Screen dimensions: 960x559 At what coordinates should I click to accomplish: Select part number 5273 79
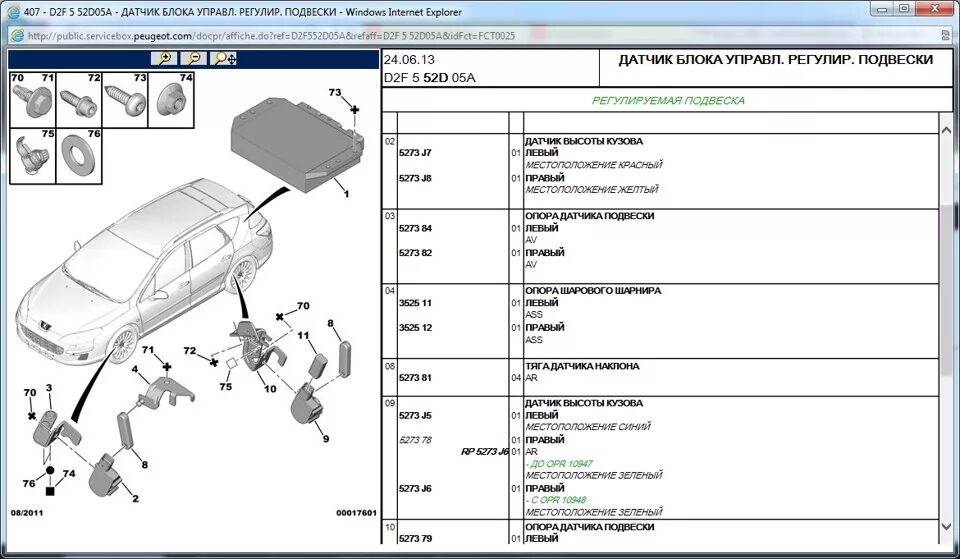[415, 539]
